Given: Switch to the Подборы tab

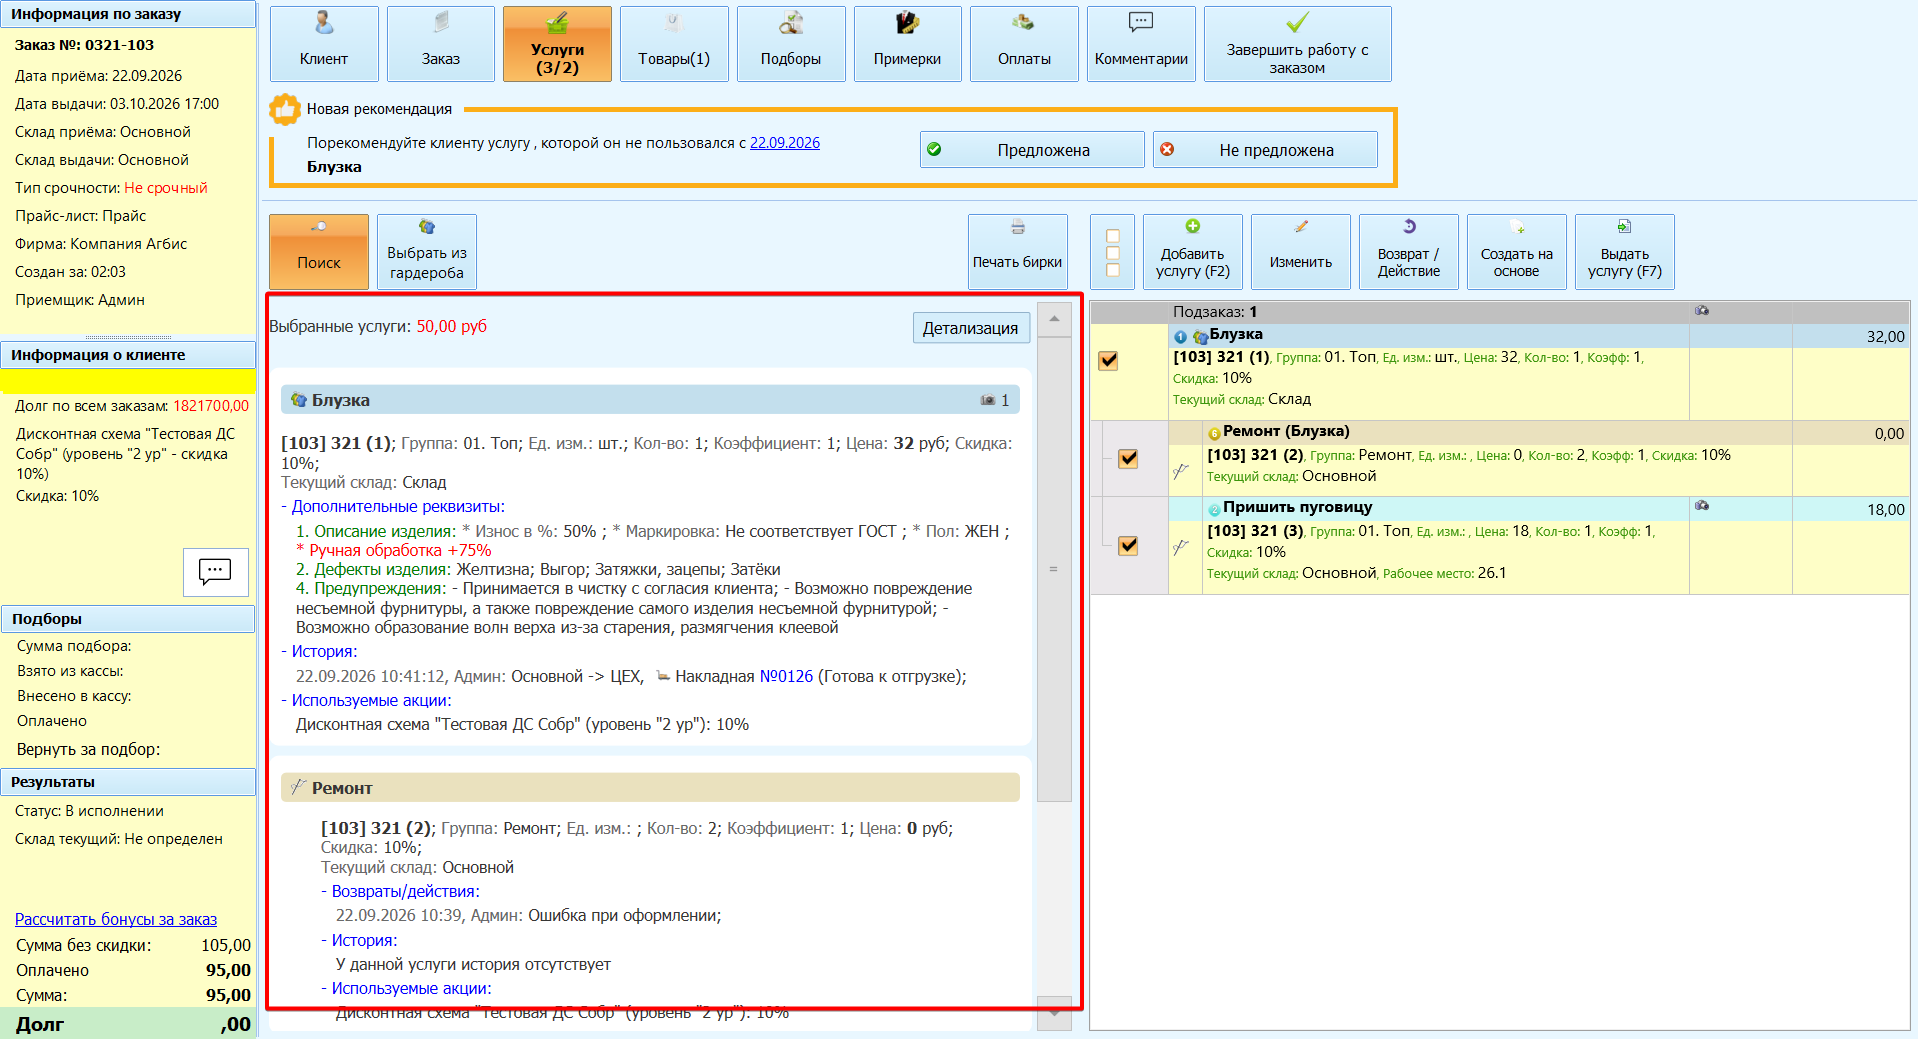Looking at the screenshot, I should click(791, 44).
